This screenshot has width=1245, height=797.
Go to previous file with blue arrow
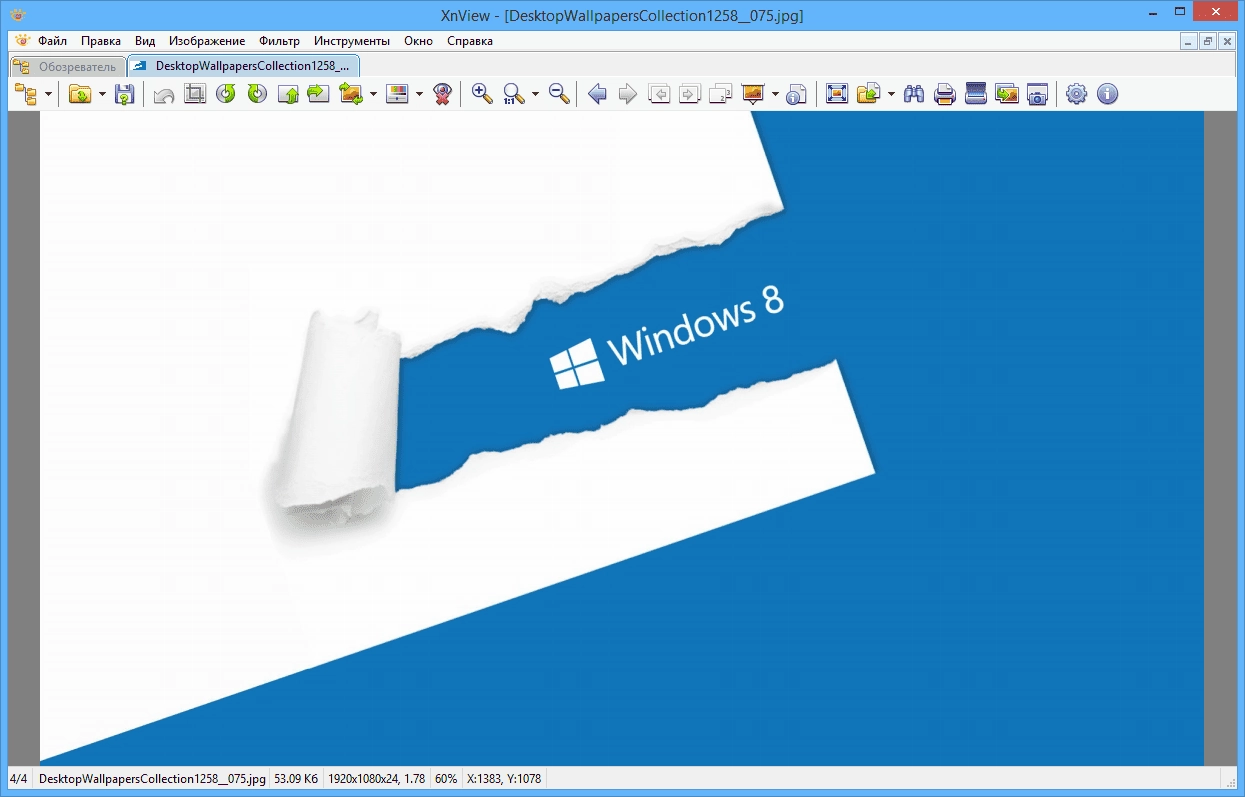pos(598,94)
